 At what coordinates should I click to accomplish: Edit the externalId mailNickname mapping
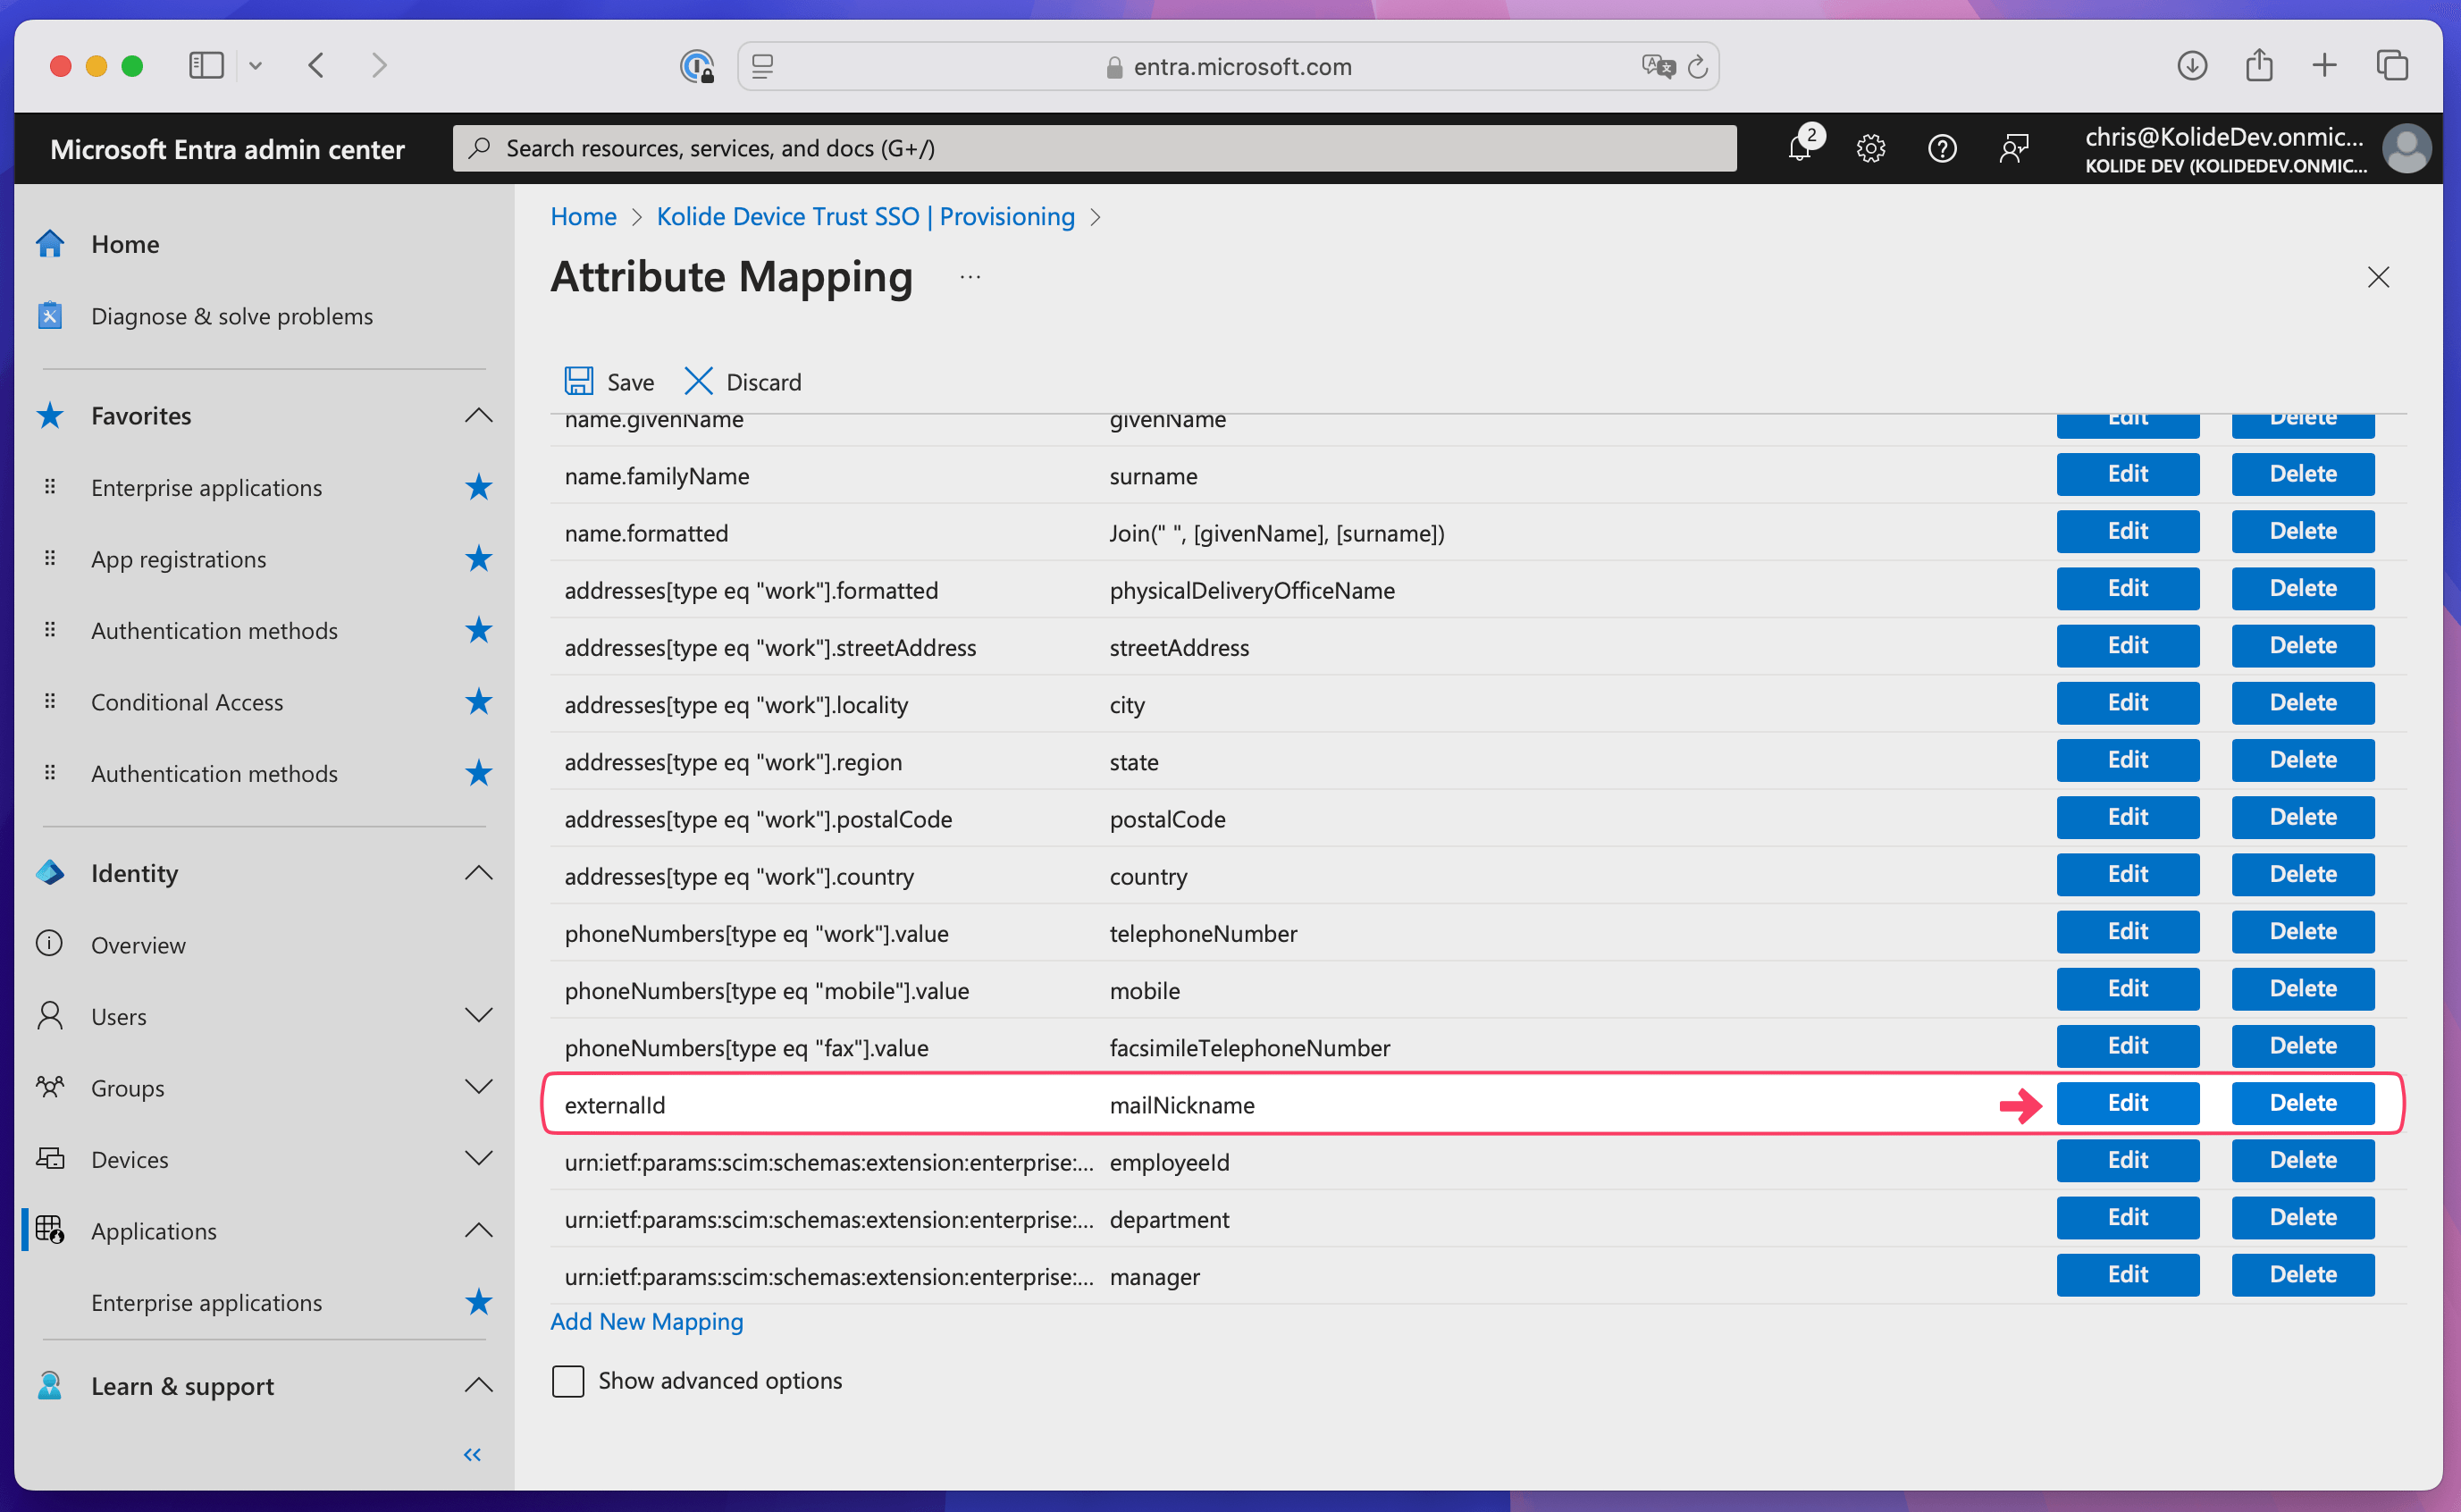click(x=2127, y=1103)
